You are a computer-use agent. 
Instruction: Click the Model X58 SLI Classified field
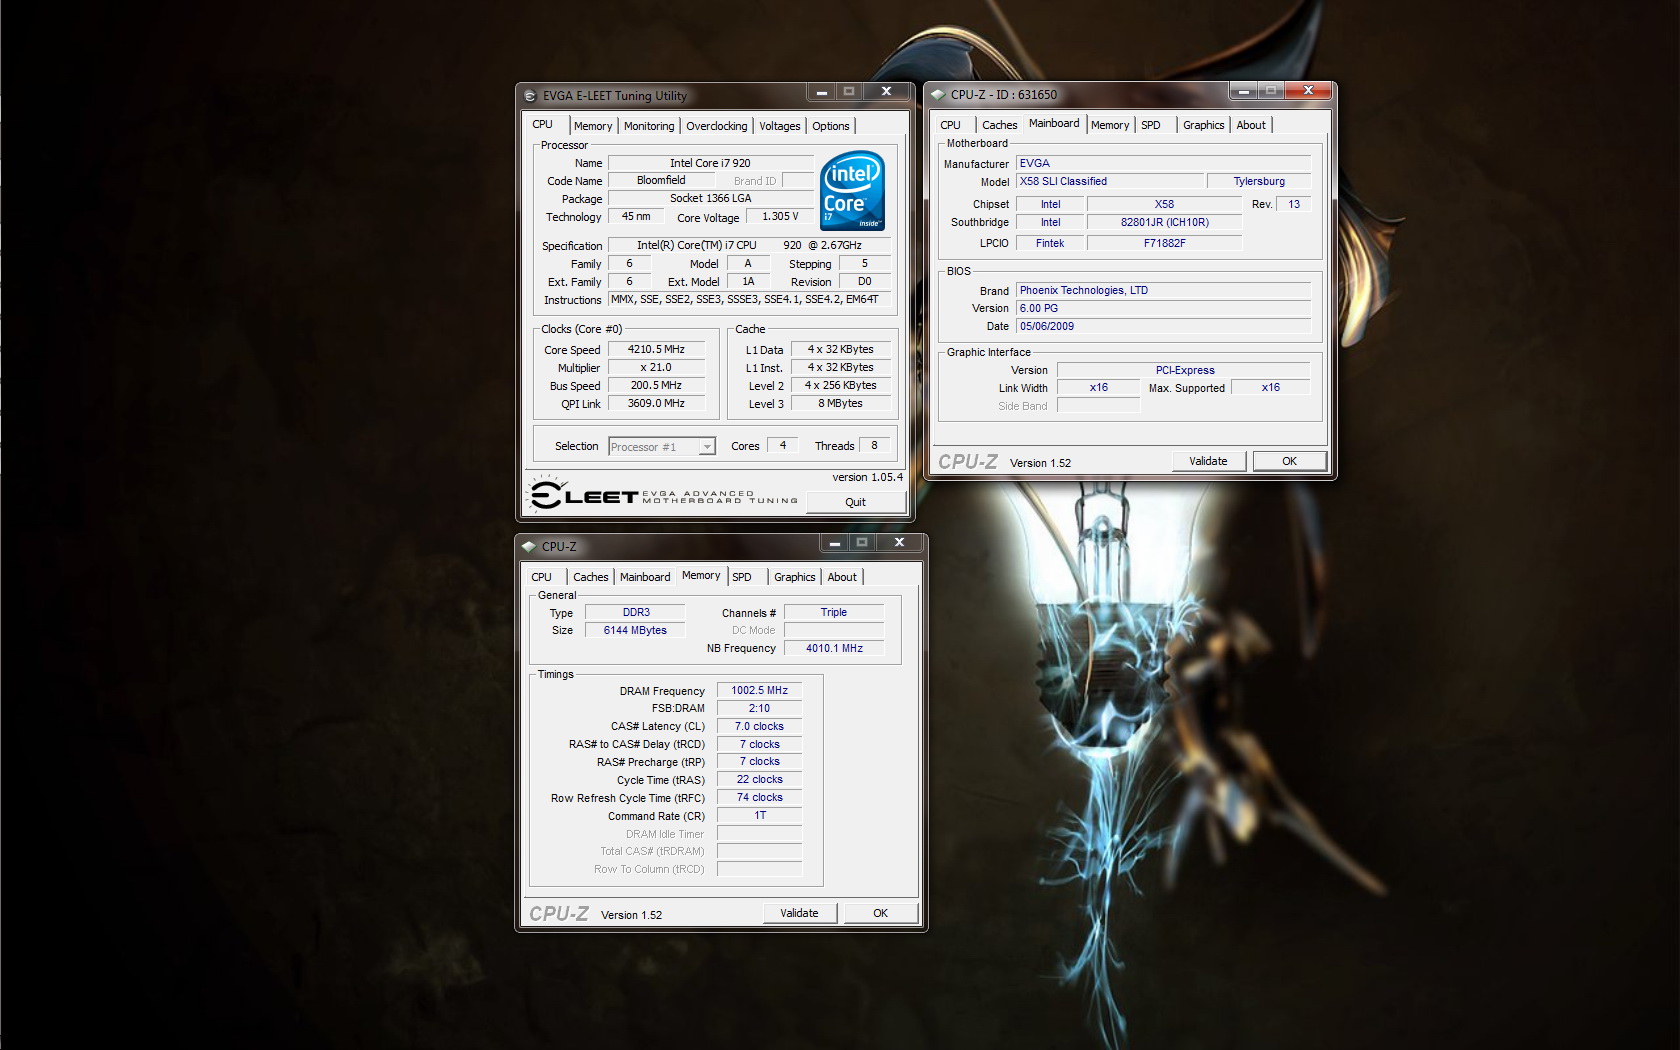click(x=1110, y=182)
